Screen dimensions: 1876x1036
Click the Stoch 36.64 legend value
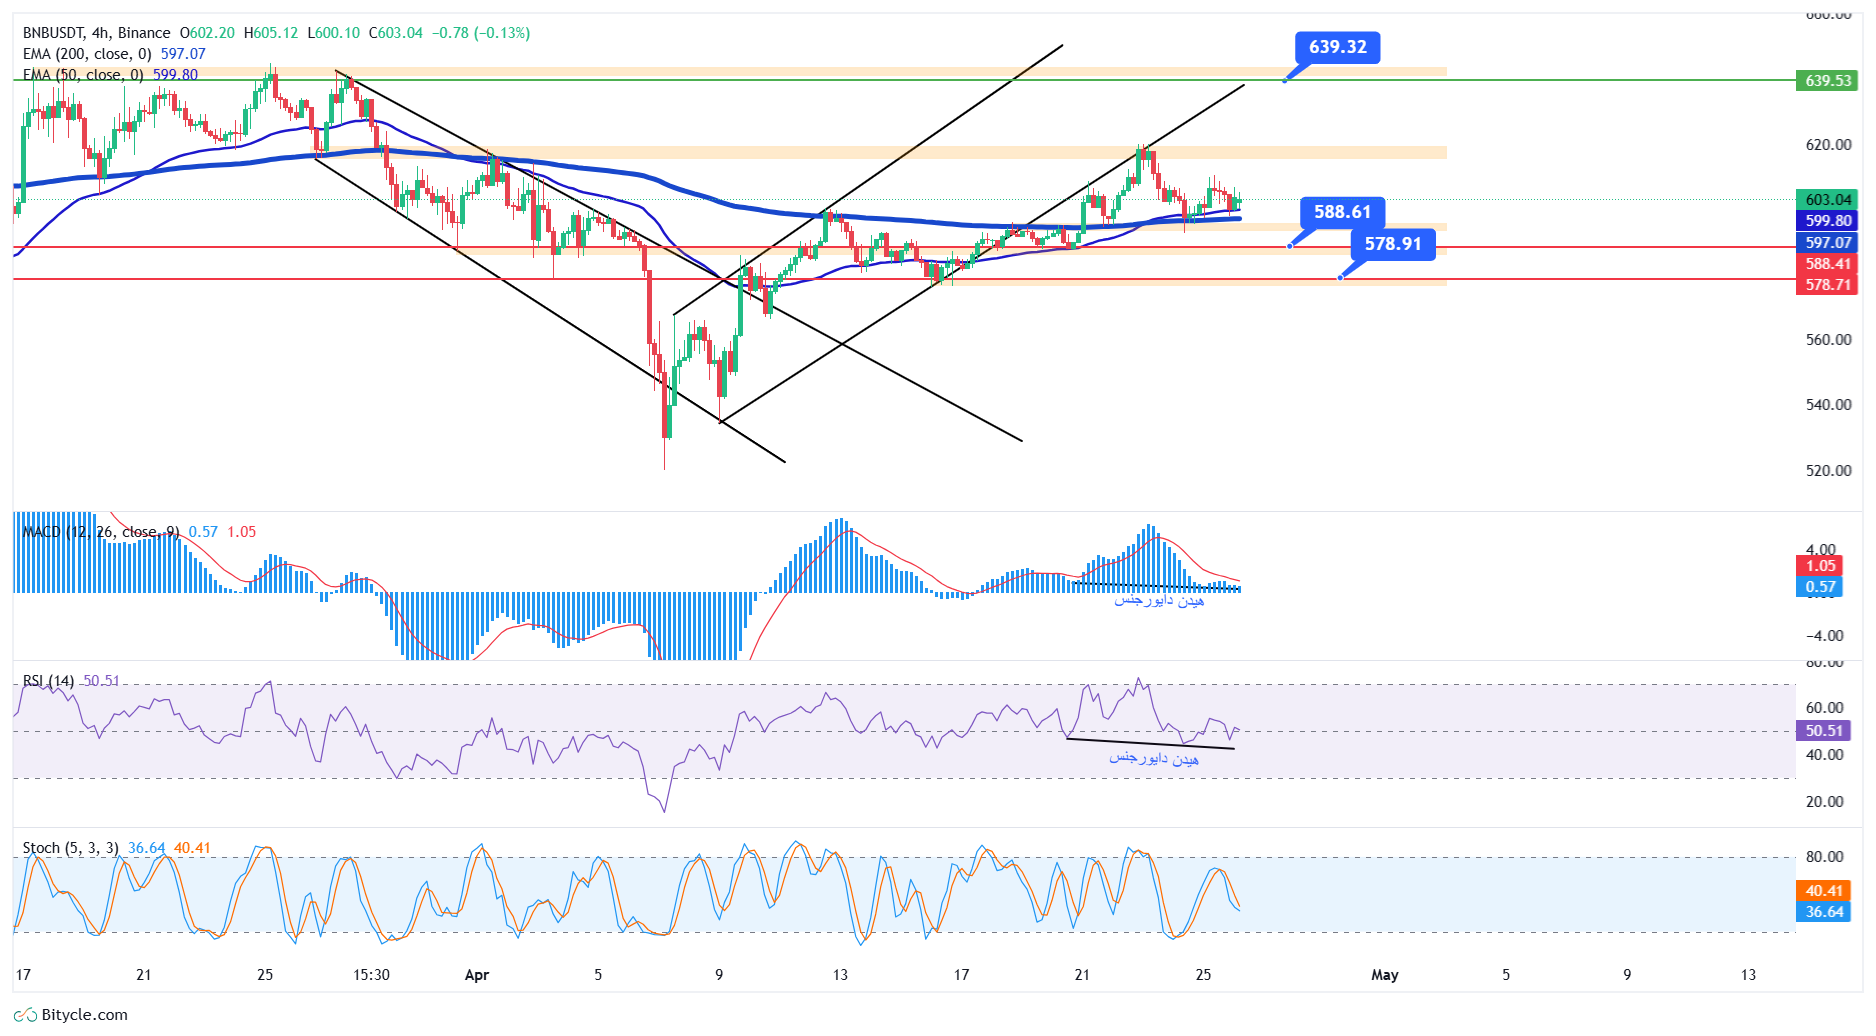tap(146, 848)
